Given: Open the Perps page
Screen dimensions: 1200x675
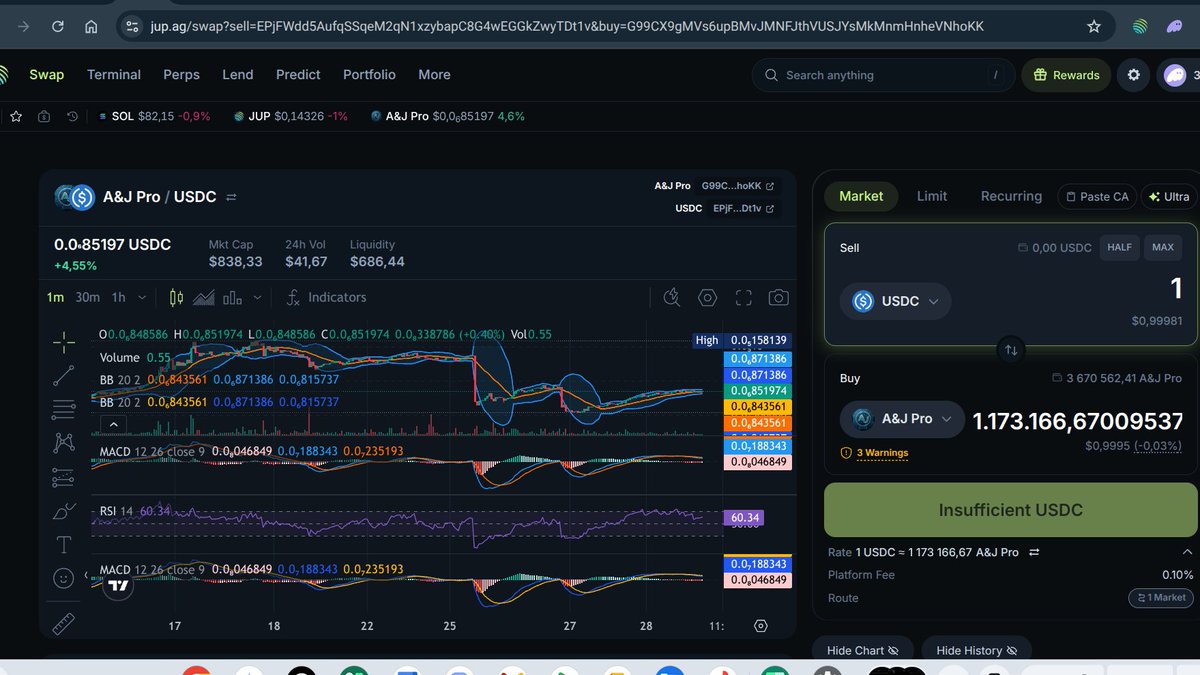Looking at the screenshot, I should [x=181, y=75].
